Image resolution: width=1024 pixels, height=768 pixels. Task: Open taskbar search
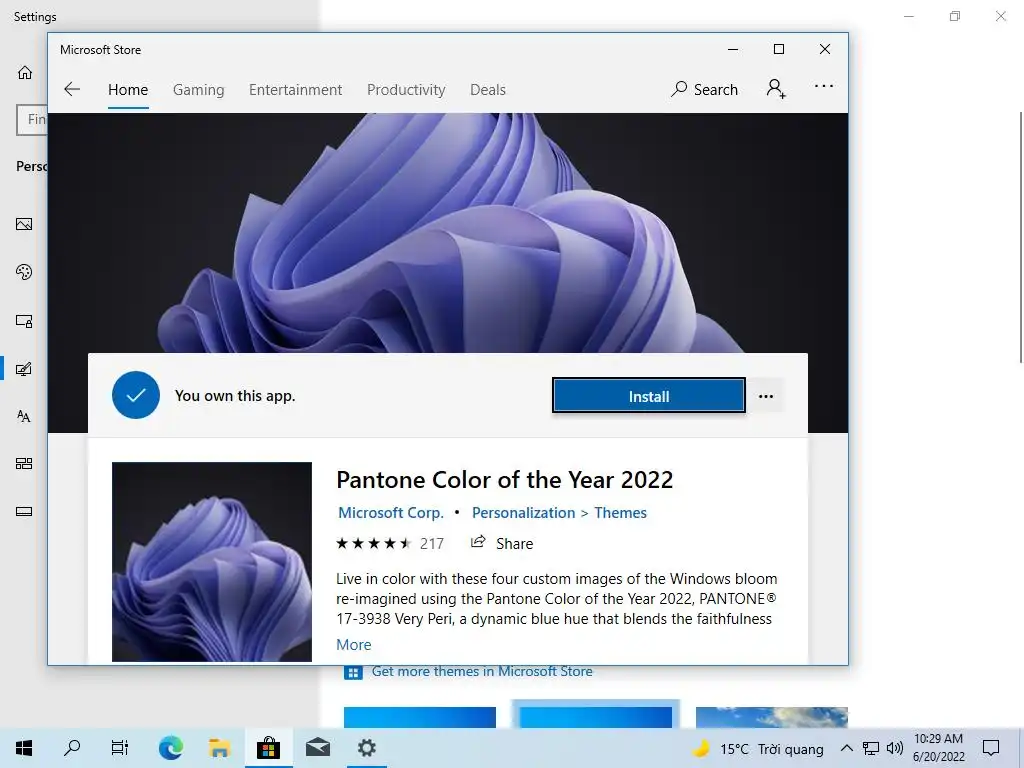tap(72, 748)
